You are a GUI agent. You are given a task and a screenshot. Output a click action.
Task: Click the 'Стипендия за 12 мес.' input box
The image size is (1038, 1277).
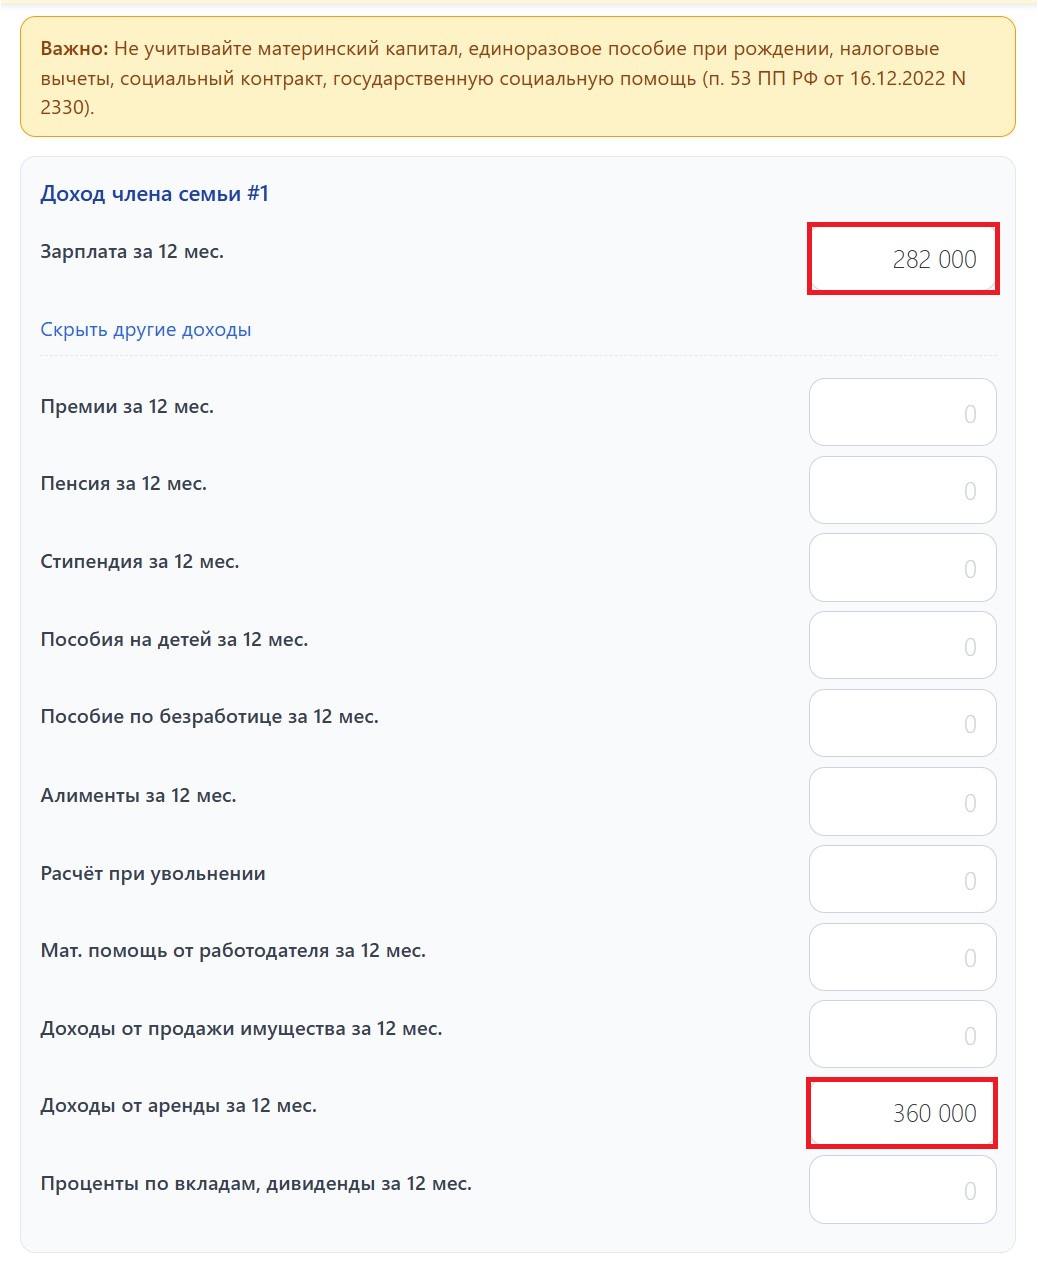[902, 568]
